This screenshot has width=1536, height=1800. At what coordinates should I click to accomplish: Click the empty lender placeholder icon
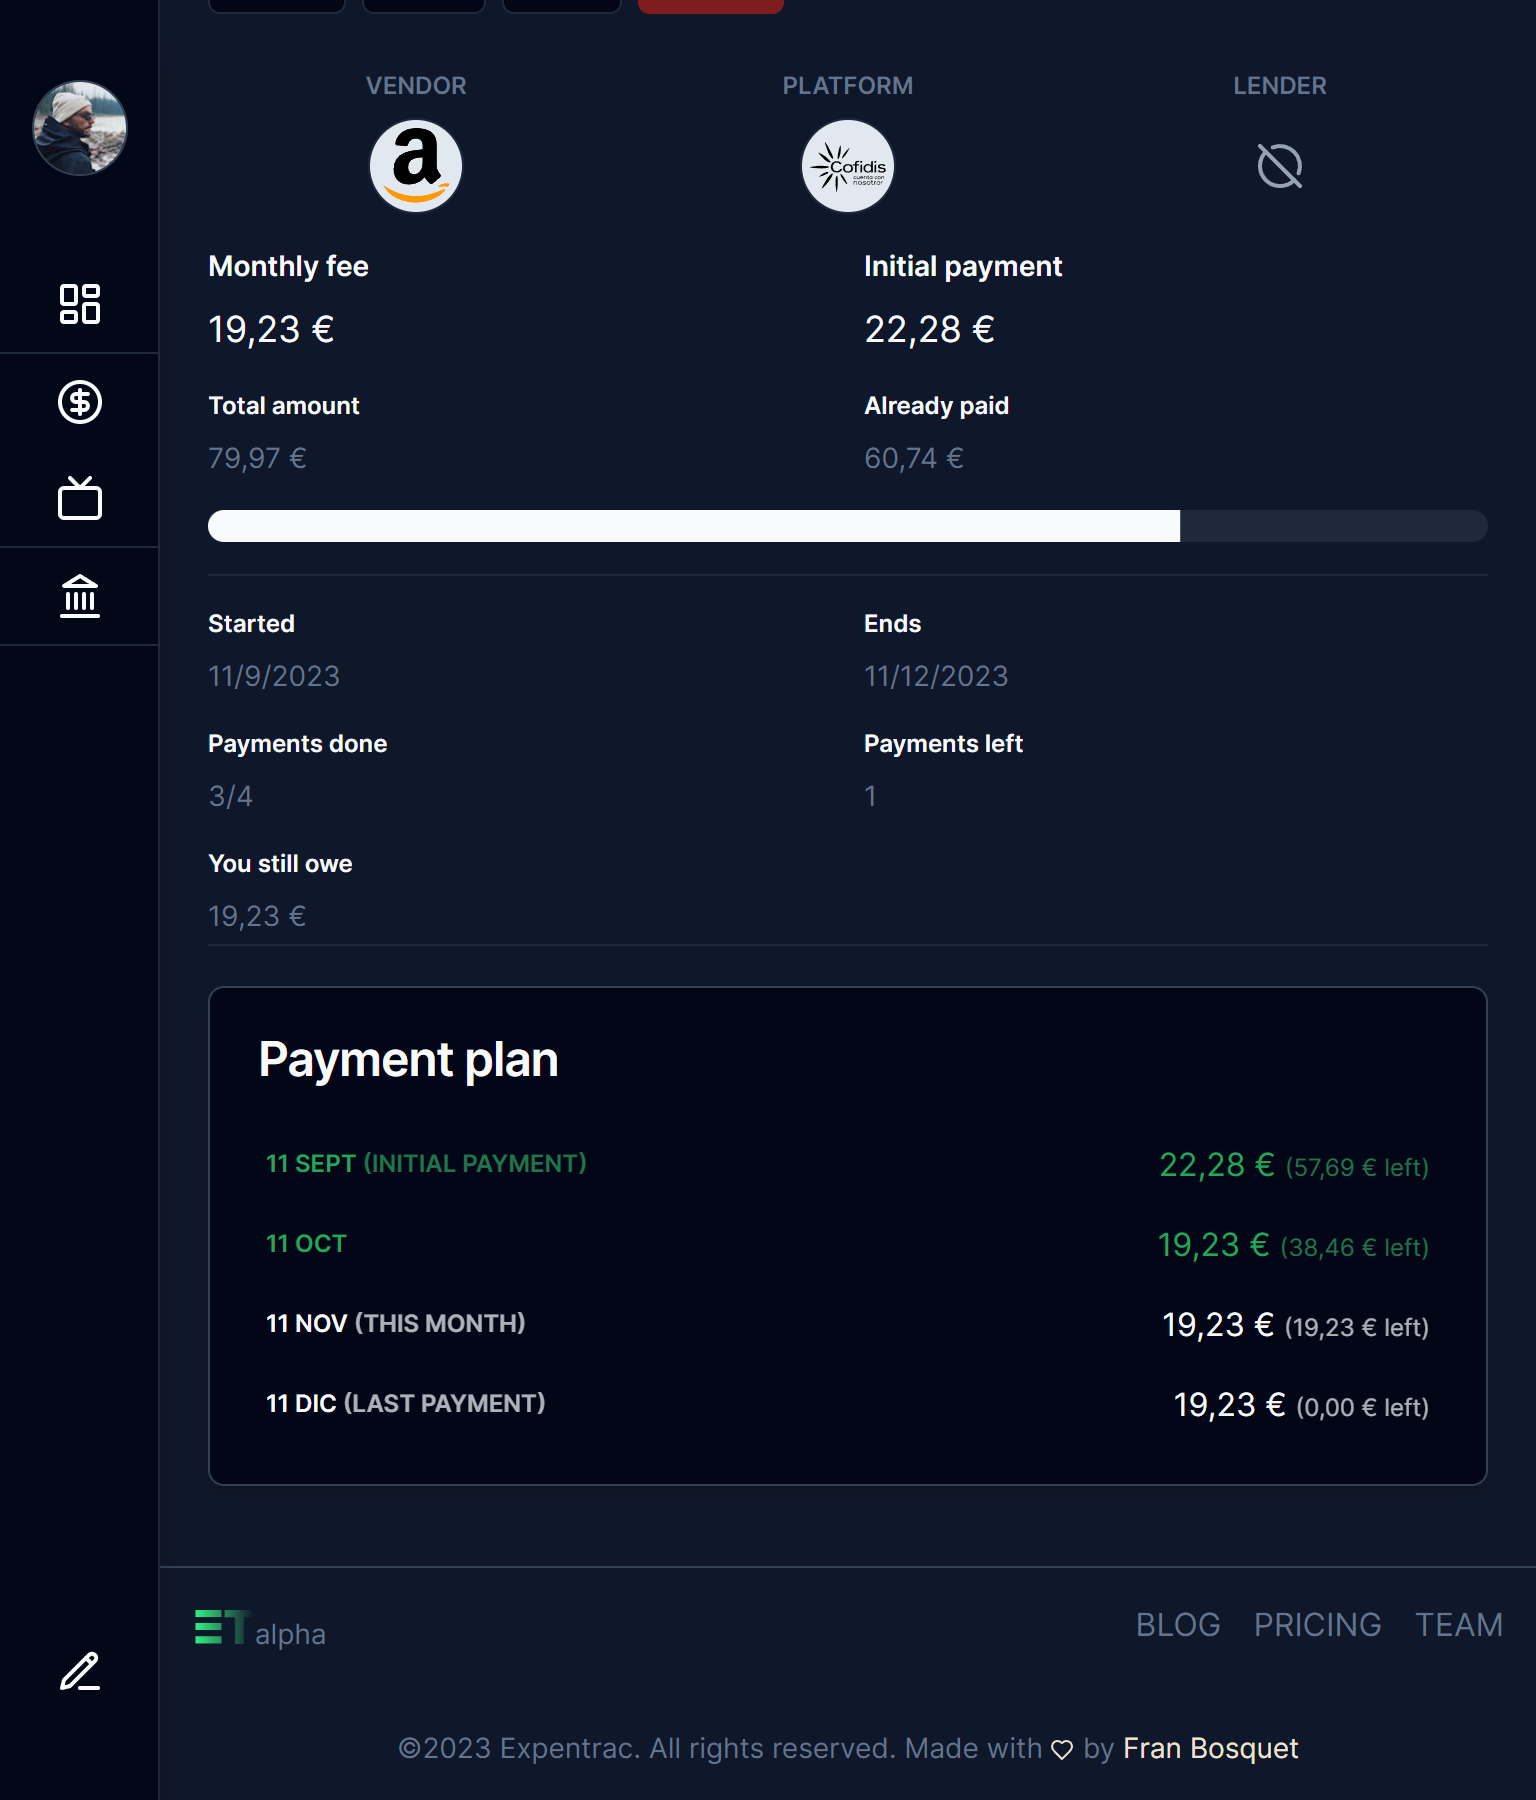1280,166
